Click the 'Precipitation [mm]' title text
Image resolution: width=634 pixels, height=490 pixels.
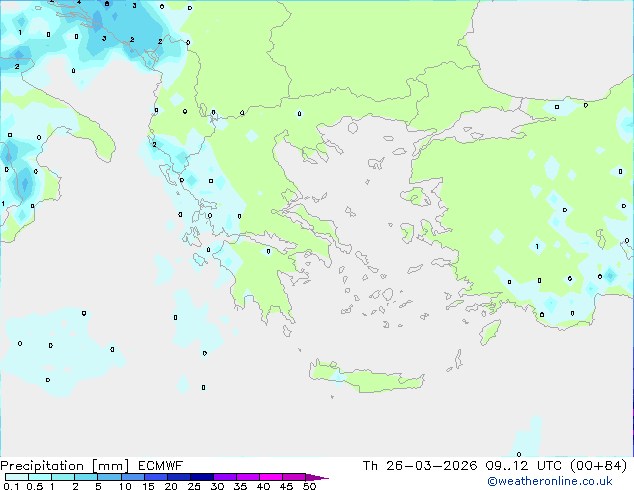point(65,466)
